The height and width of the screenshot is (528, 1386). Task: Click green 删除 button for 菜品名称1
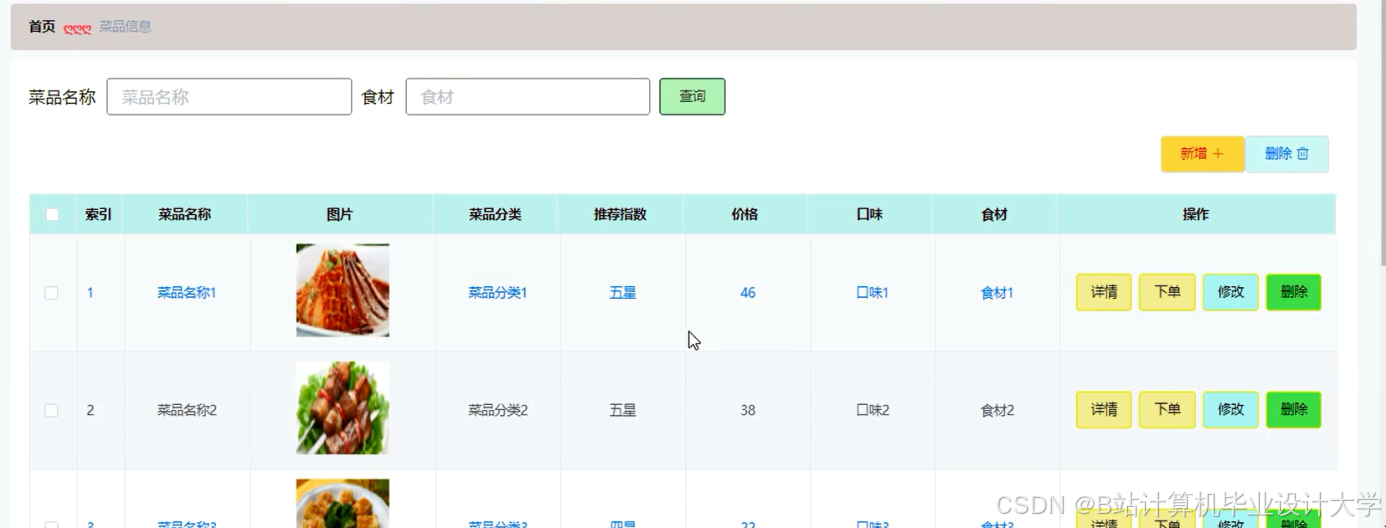[x=1294, y=293]
